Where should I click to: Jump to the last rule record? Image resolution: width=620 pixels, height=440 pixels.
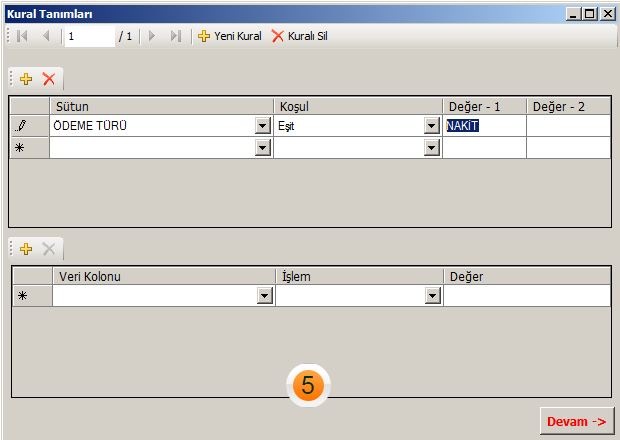(x=176, y=36)
